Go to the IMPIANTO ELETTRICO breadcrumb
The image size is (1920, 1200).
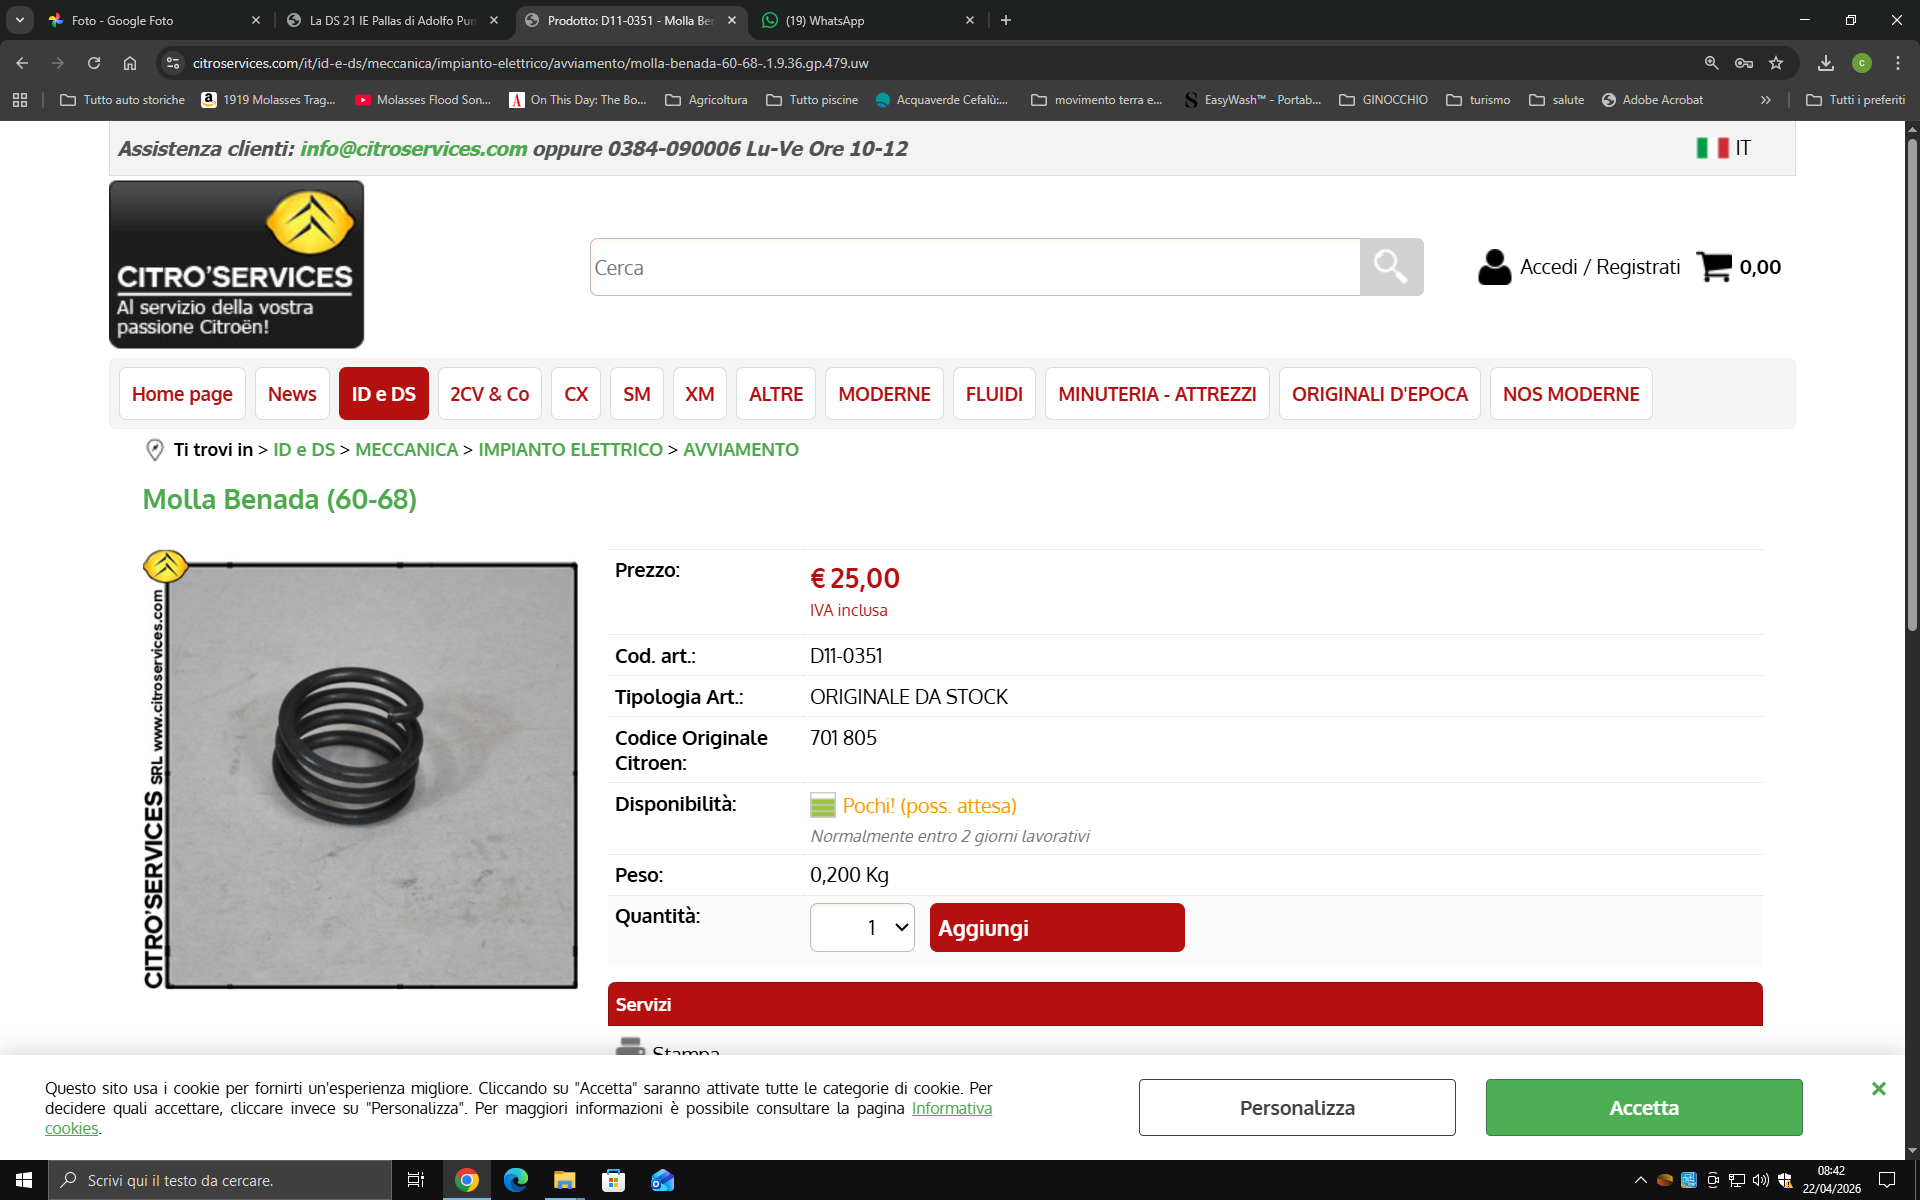(570, 450)
